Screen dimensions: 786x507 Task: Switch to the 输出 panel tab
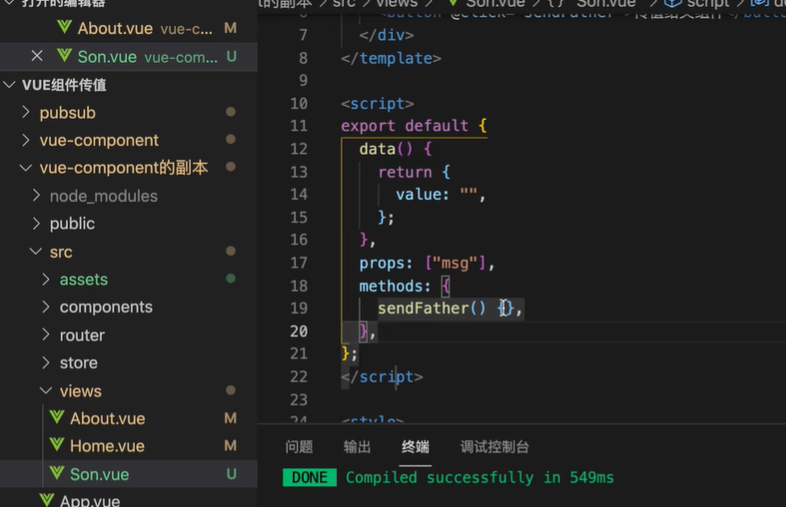[357, 446]
